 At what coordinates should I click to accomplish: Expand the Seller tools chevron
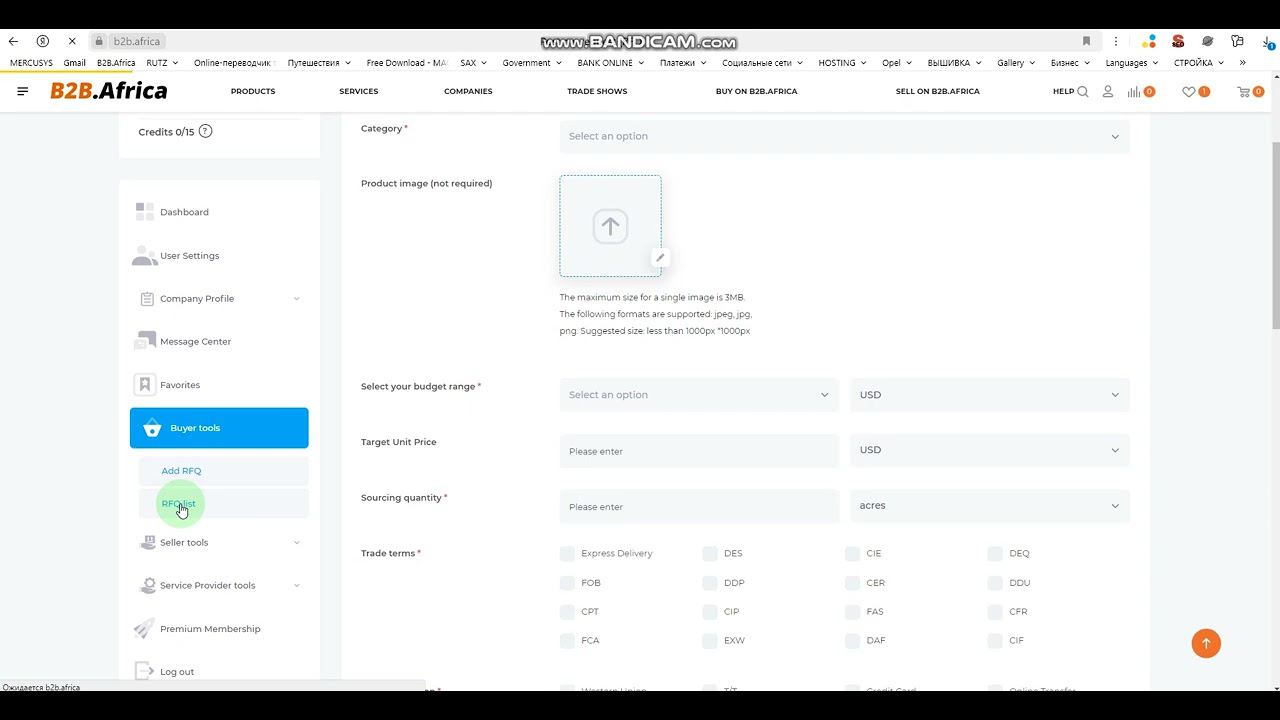click(297, 542)
